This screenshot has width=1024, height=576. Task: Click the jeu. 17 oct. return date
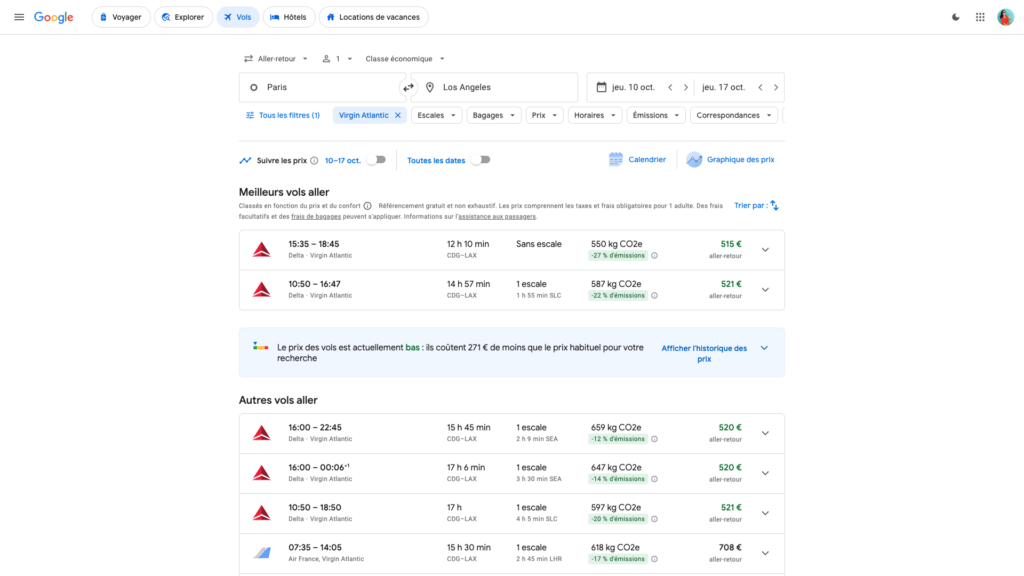pos(724,88)
